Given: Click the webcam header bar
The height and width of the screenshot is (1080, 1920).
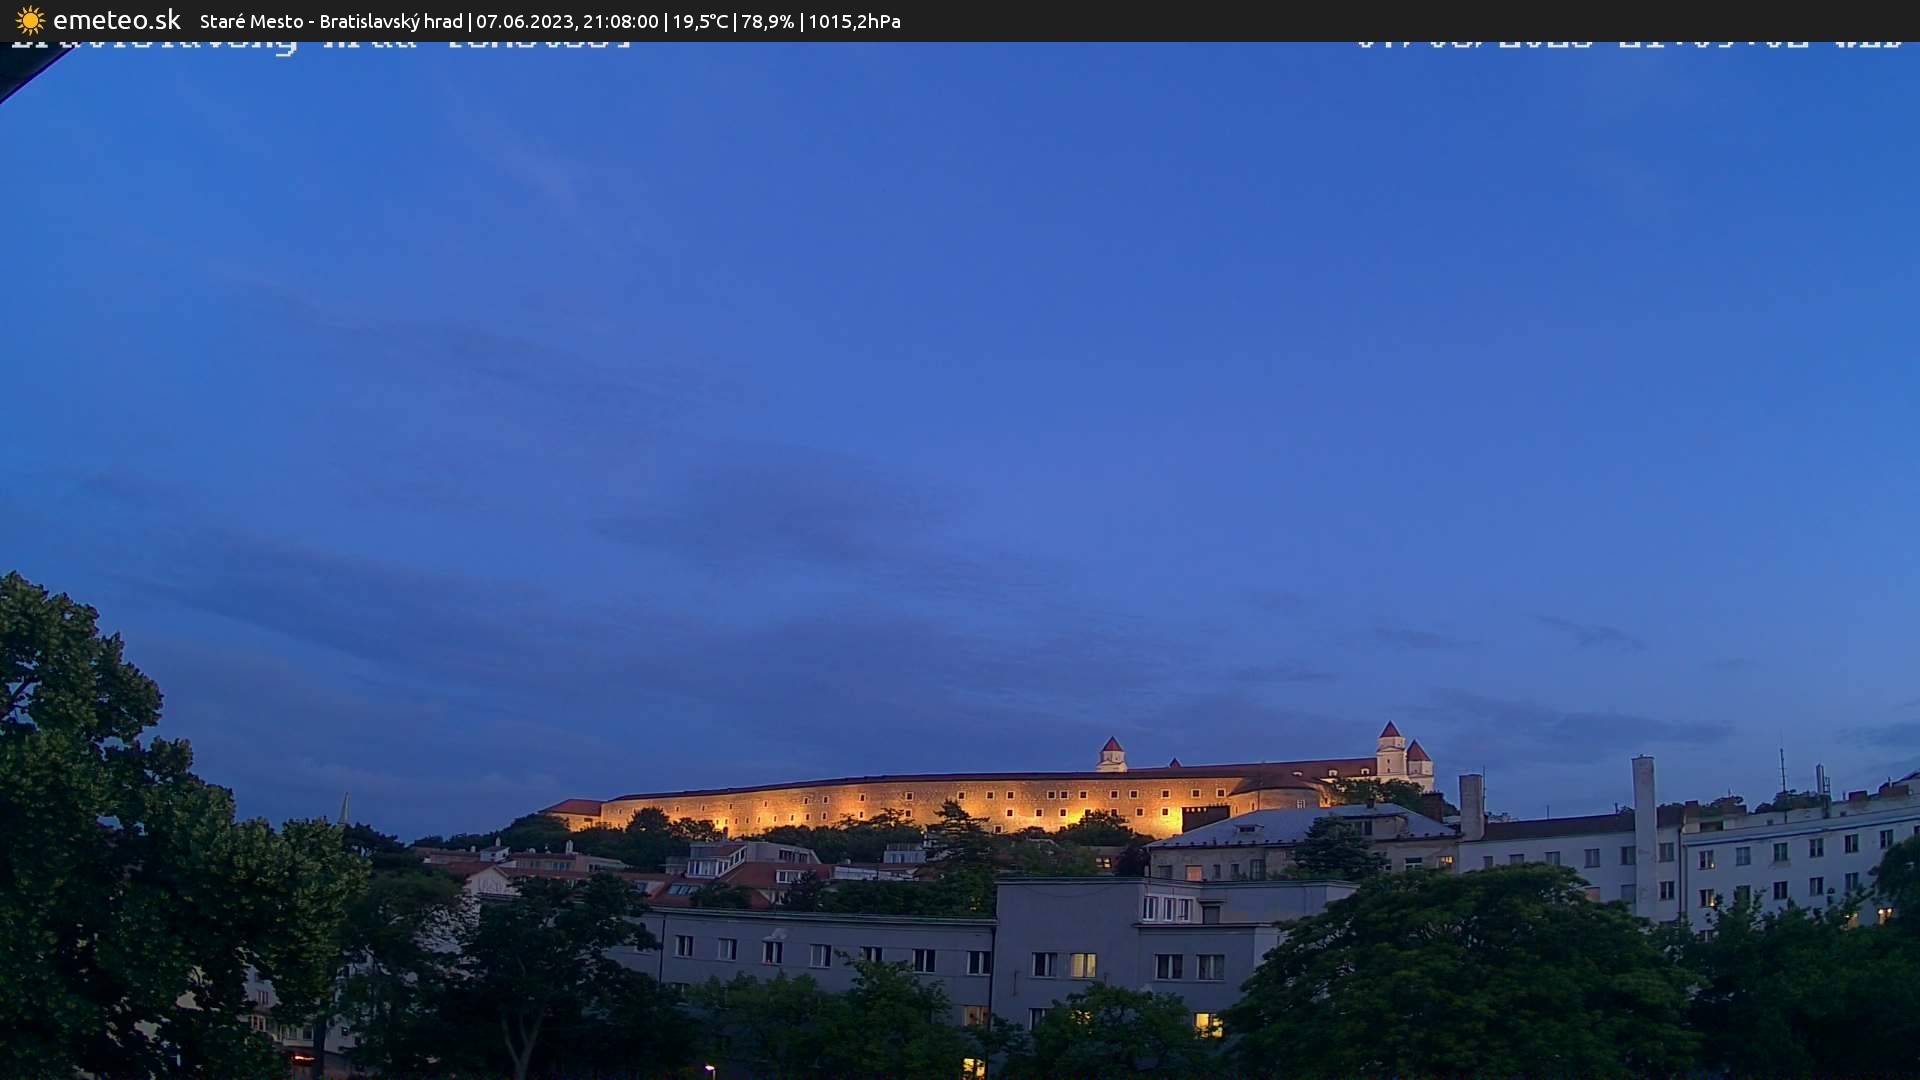Looking at the screenshot, I should click(960, 20).
